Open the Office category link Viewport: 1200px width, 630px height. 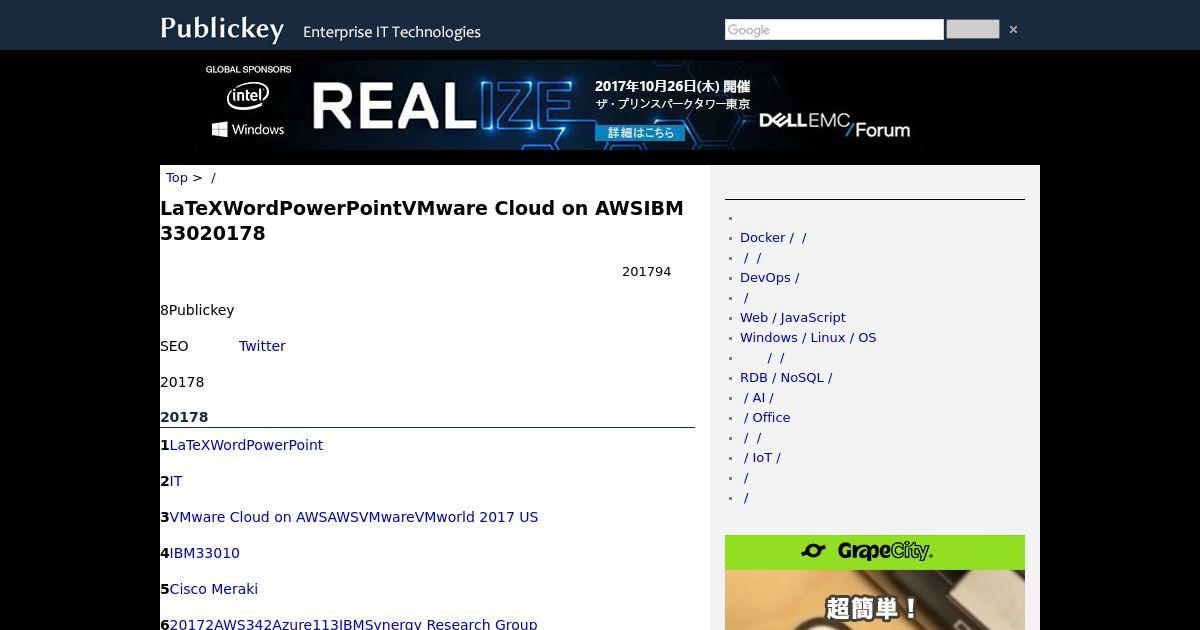click(x=765, y=418)
